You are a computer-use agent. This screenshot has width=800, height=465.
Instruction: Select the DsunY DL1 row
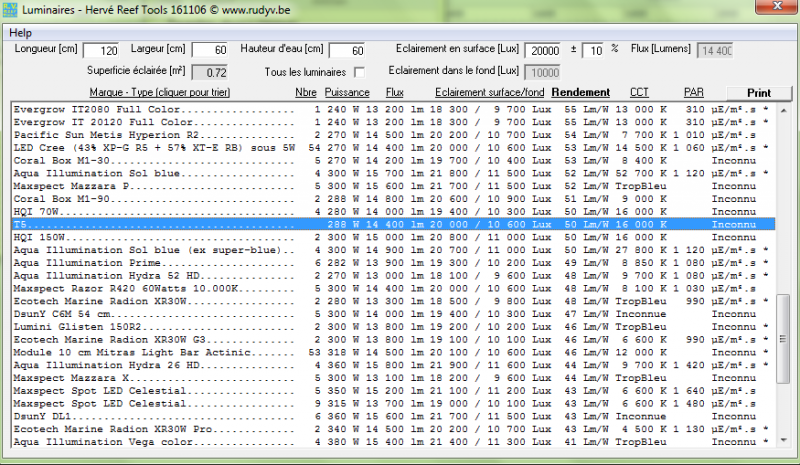pos(393,416)
